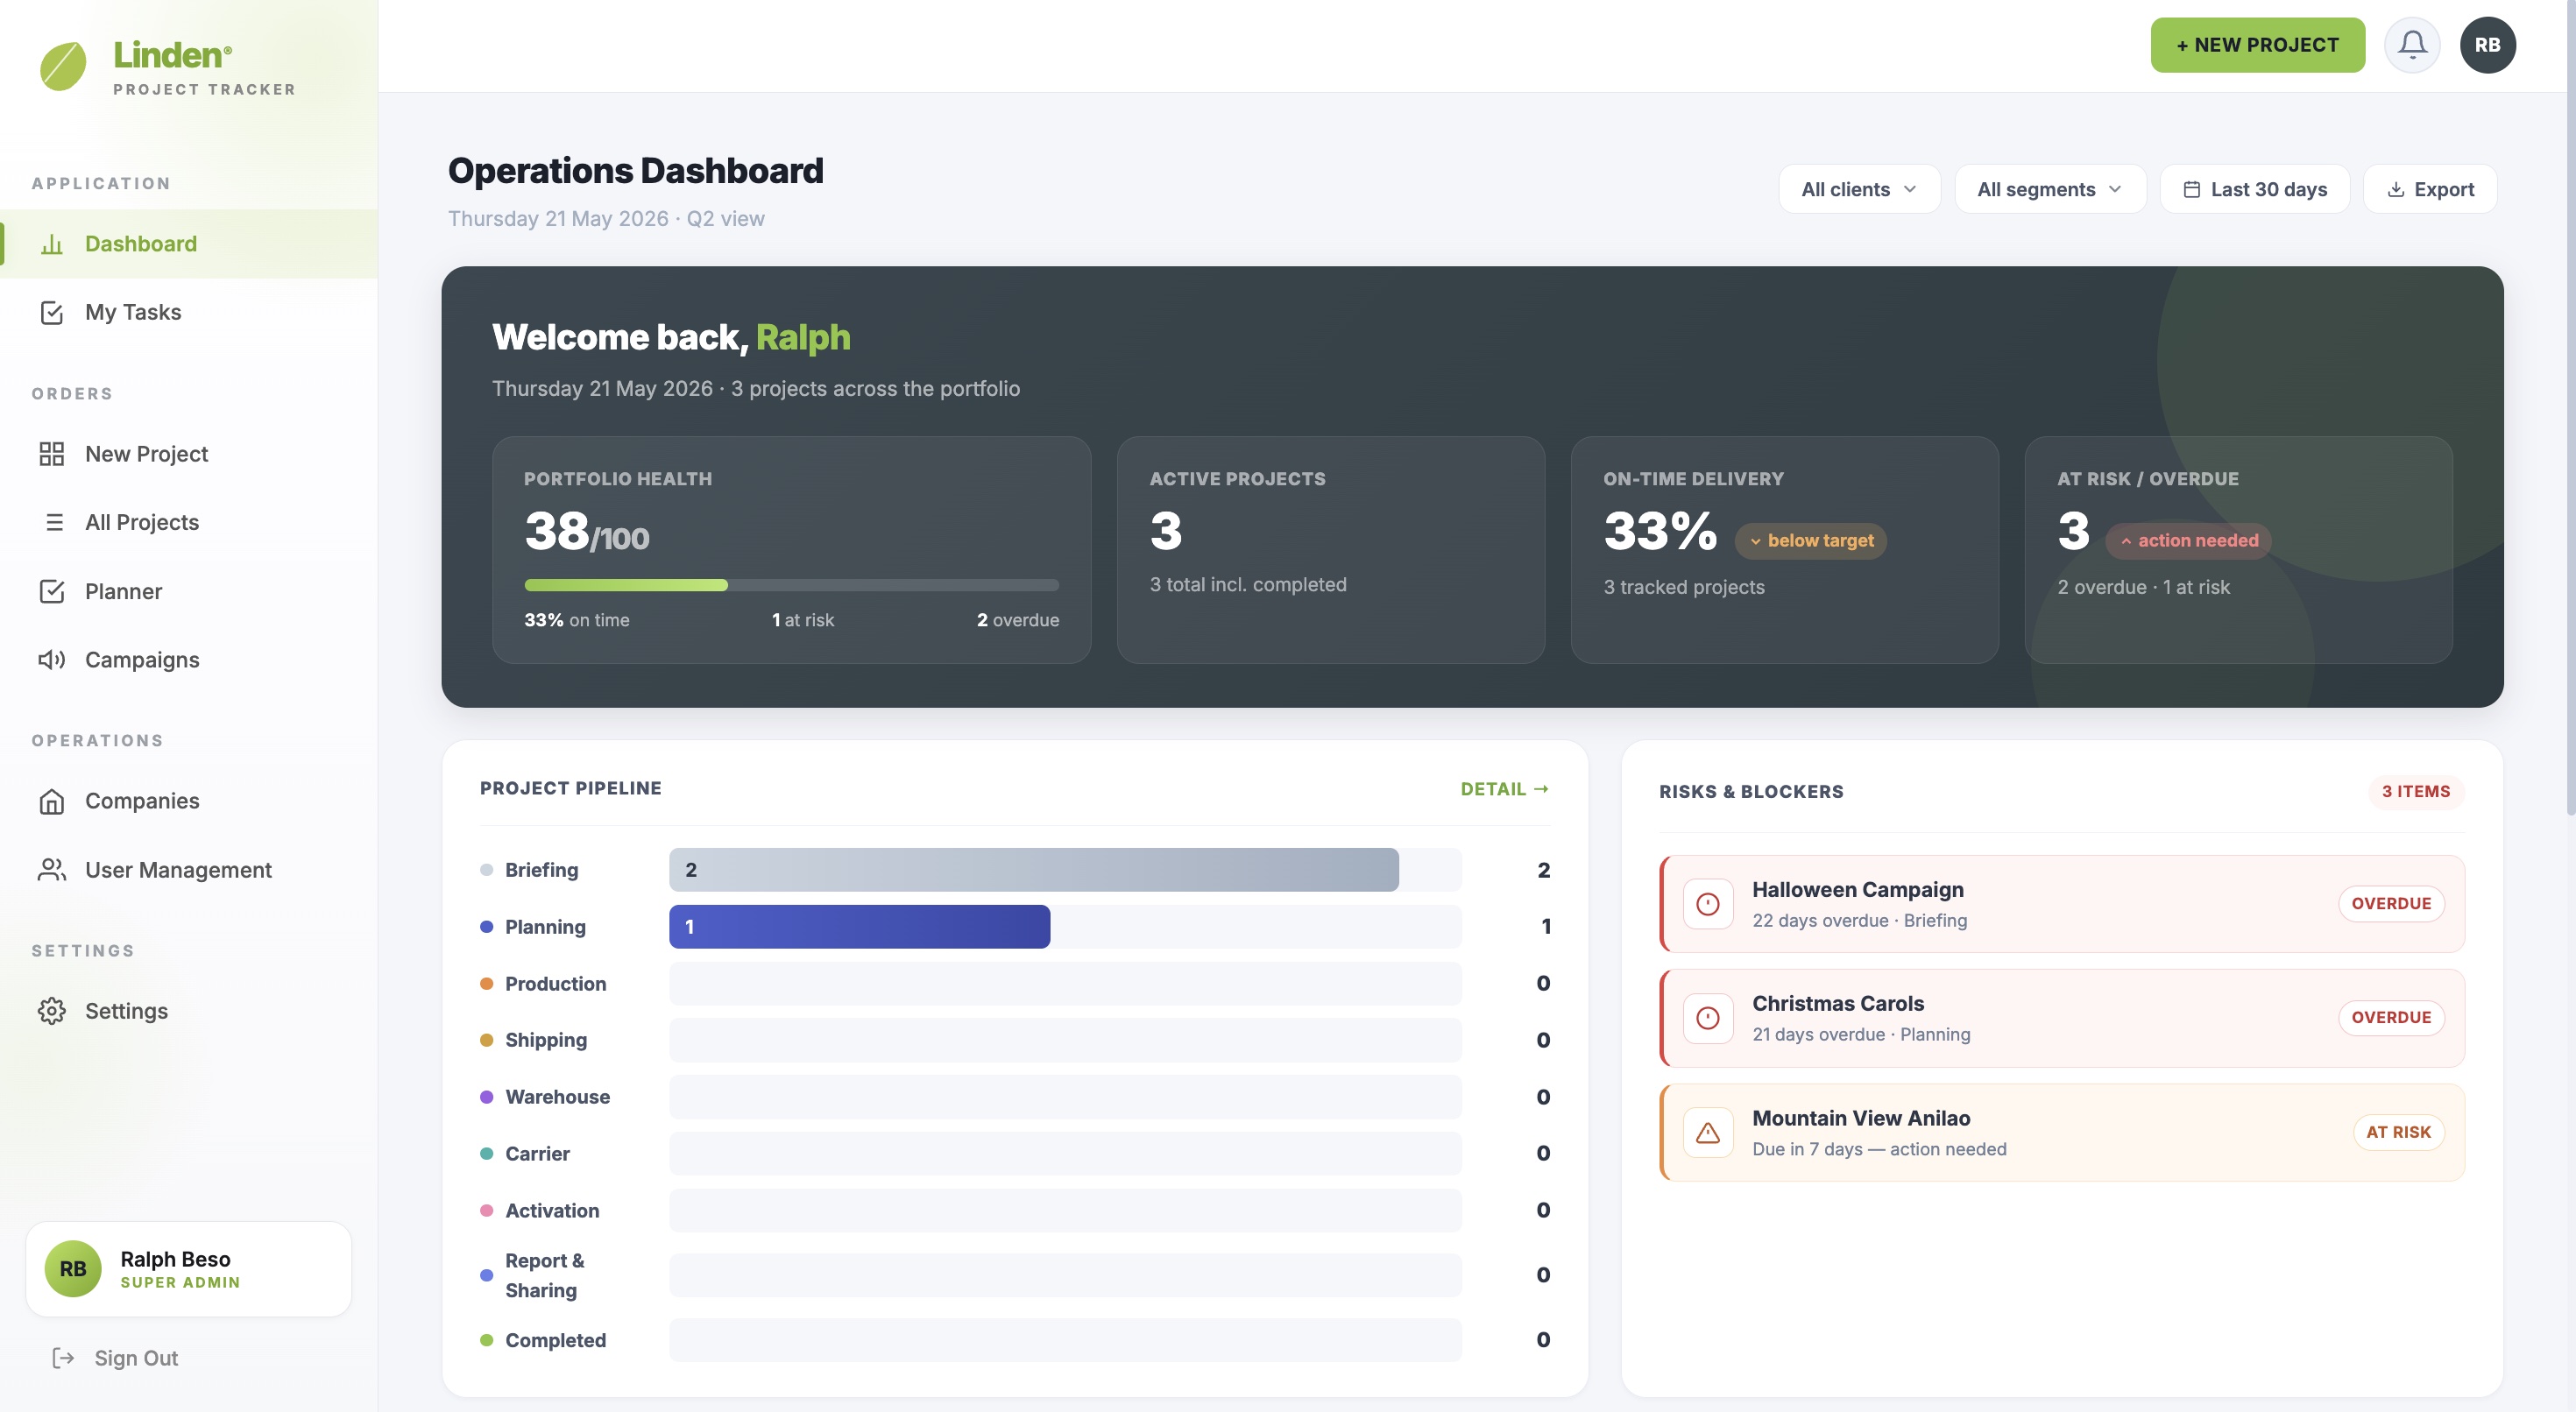Click the Companies building icon

pos(52,801)
